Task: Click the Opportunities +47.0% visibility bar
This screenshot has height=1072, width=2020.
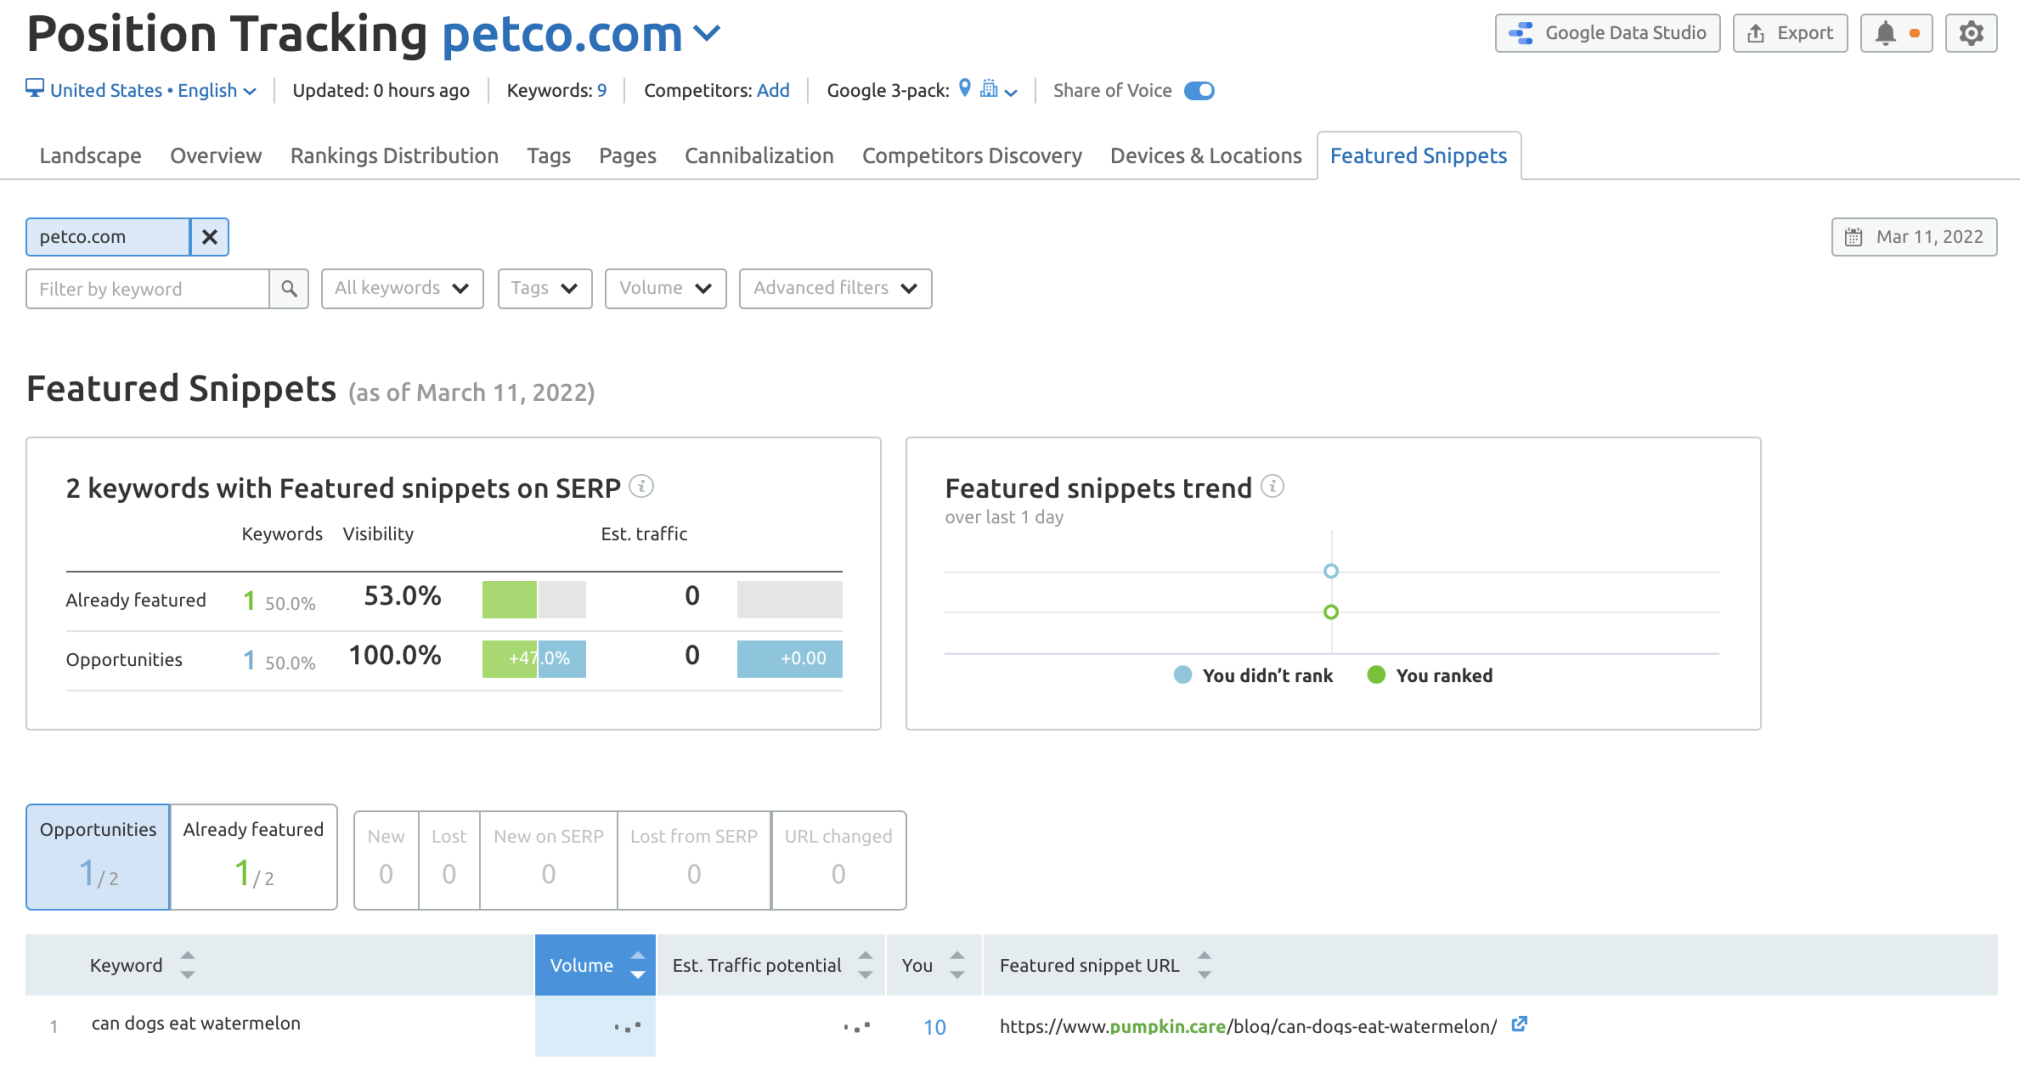Action: click(534, 659)
